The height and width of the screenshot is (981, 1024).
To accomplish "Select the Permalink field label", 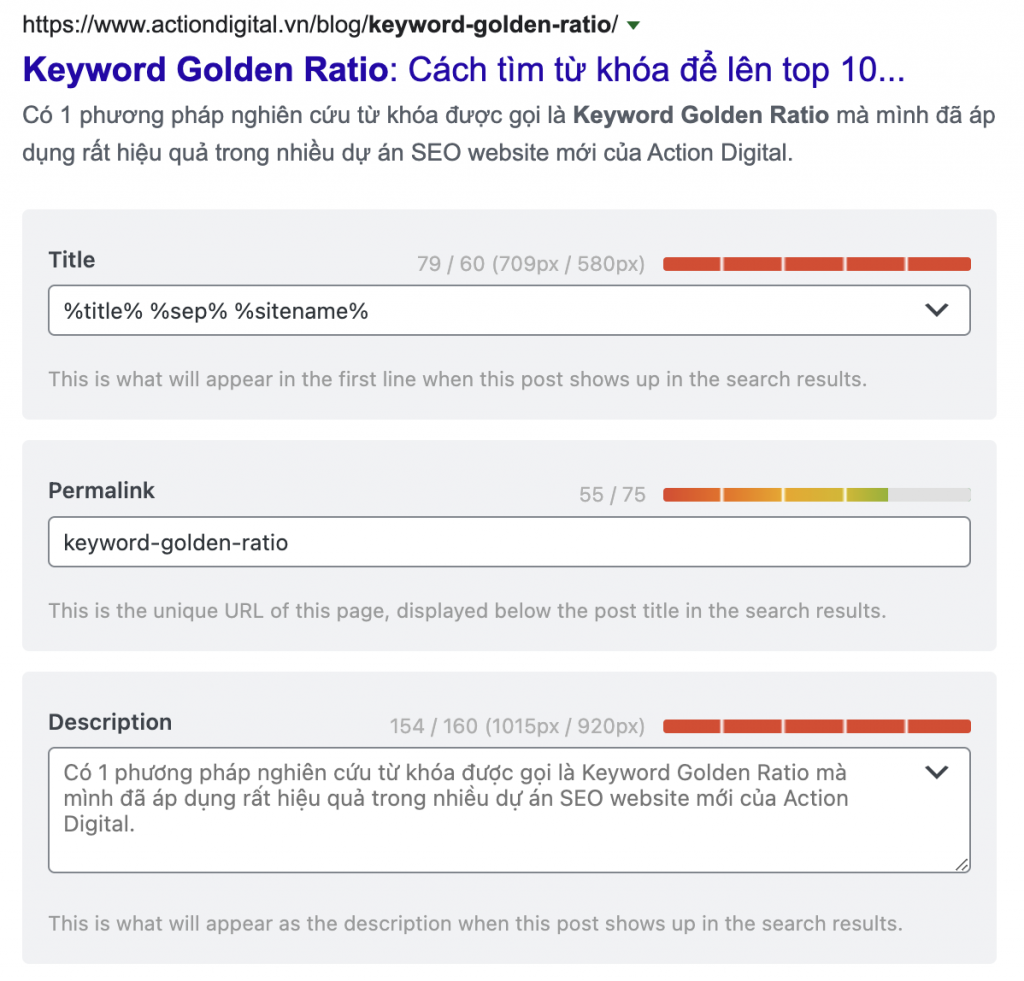I will (x=101, y=490).
